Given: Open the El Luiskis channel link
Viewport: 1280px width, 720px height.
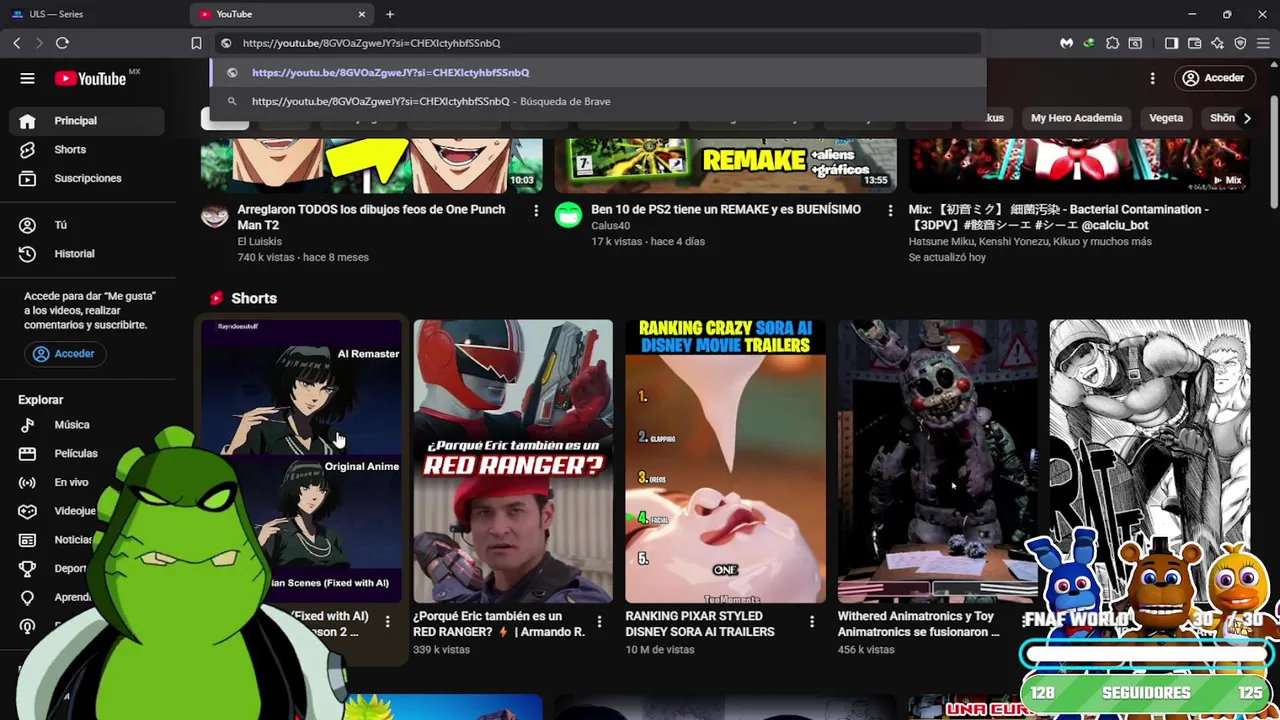Looking at the screenshot, I should pyautogui.click(x=259, y=242).
